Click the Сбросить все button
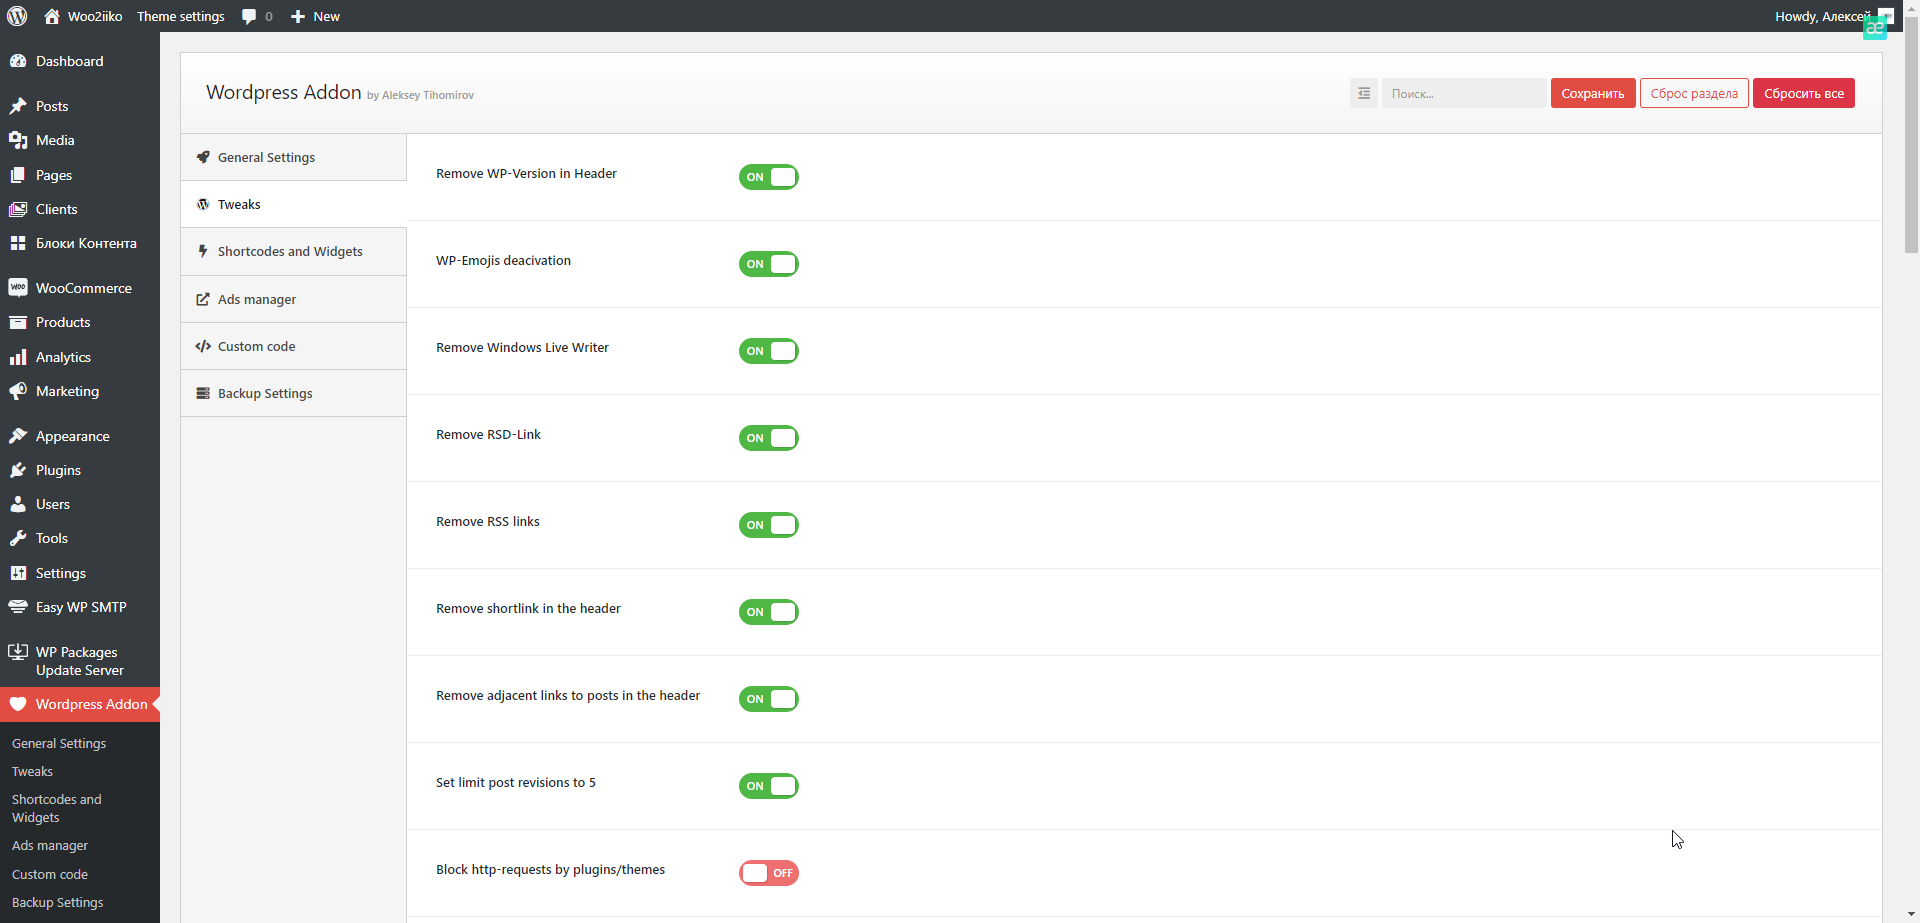 1803,93
